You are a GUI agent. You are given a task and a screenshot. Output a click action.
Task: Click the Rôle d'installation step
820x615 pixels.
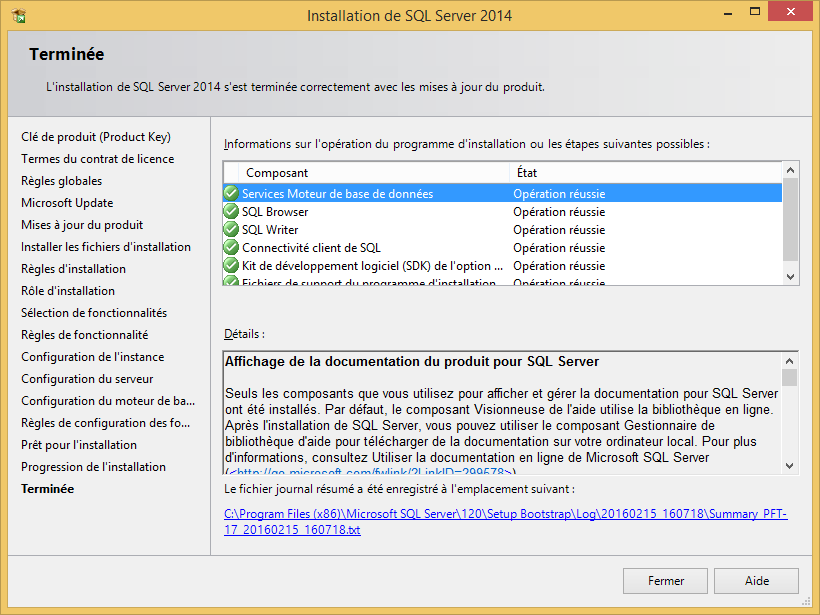pos(67,290)
